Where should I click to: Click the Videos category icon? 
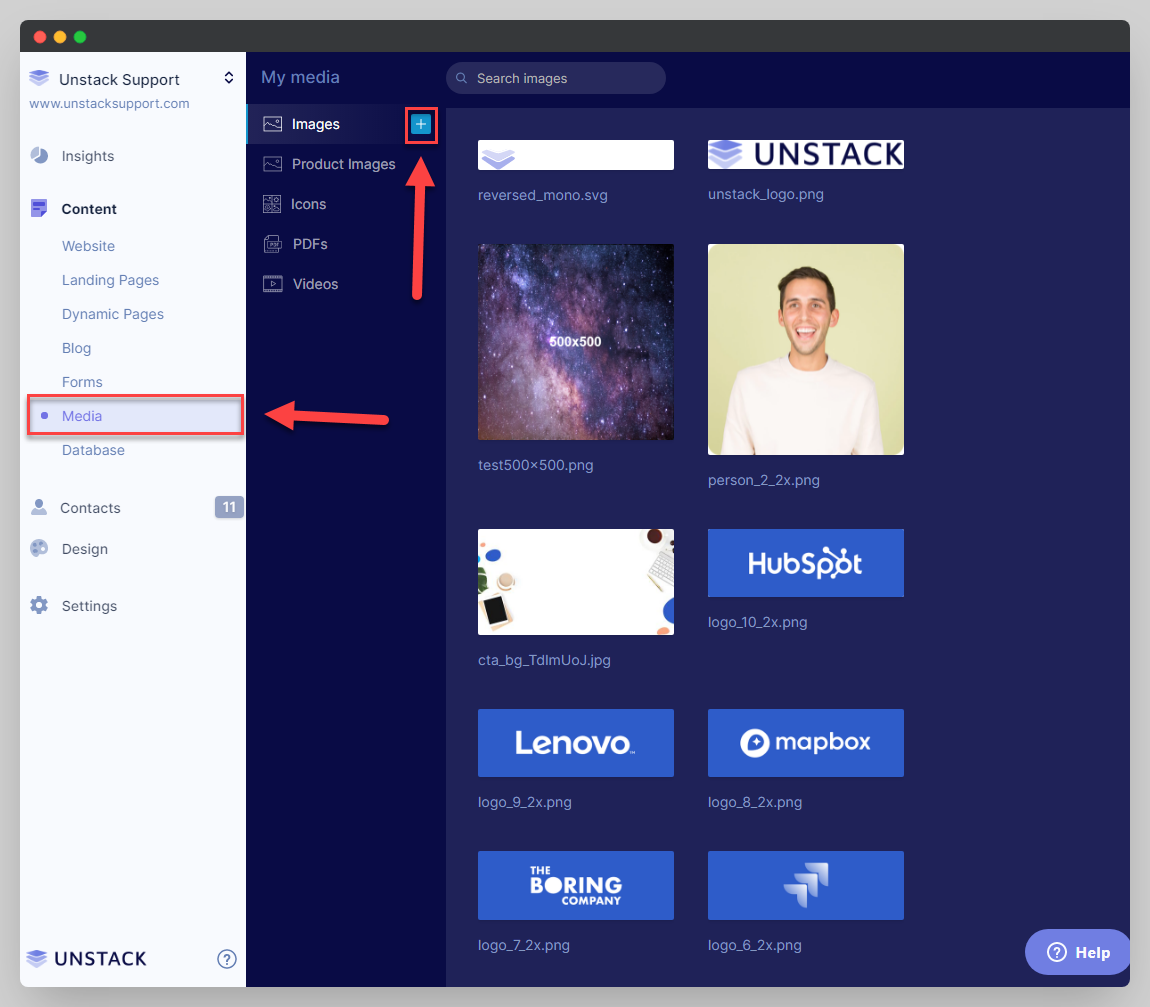273,284
